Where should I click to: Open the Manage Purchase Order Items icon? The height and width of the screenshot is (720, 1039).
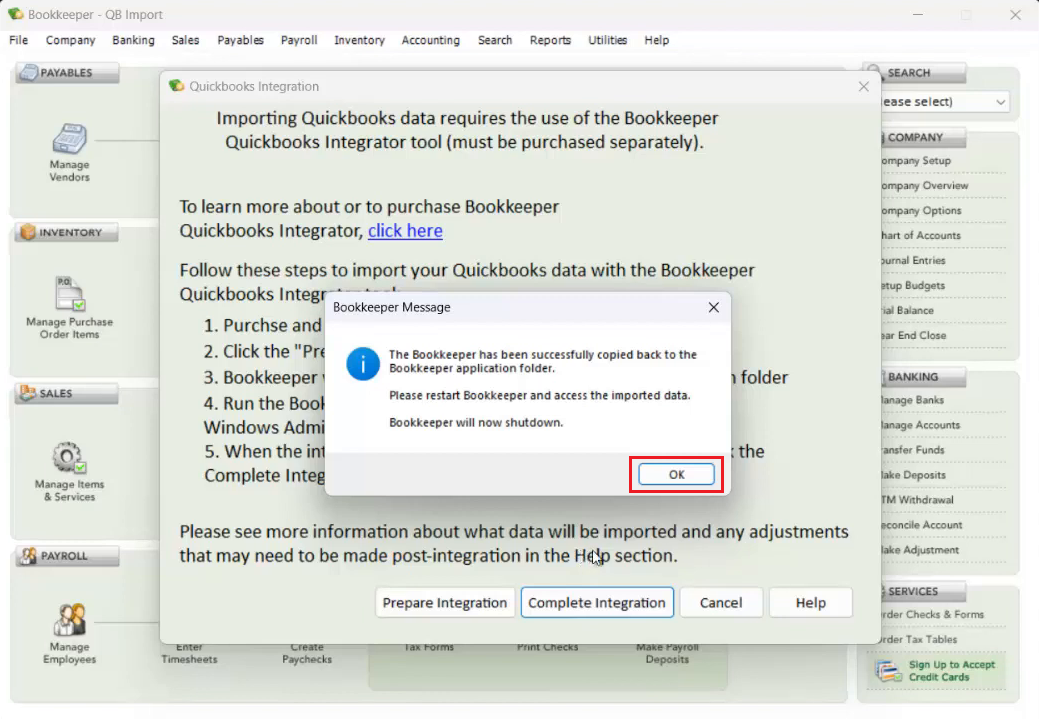tap(70, 293)
